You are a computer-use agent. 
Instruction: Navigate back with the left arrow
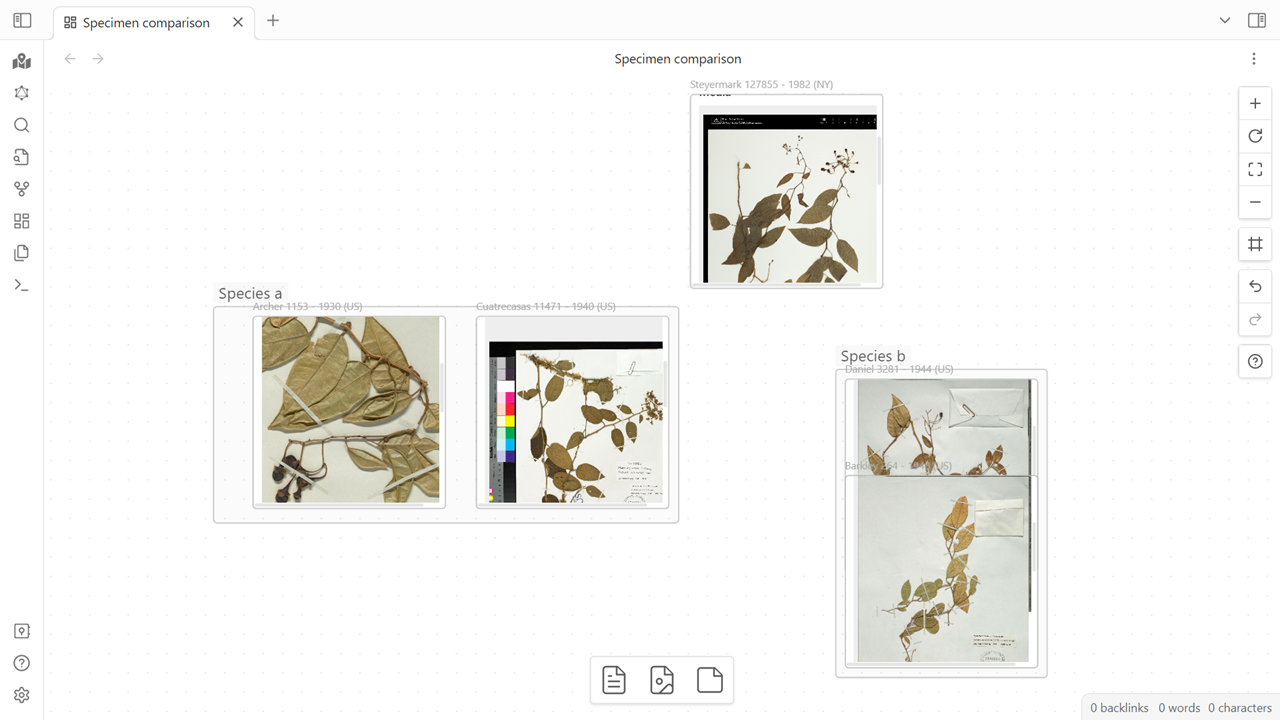tap(70, 59)
